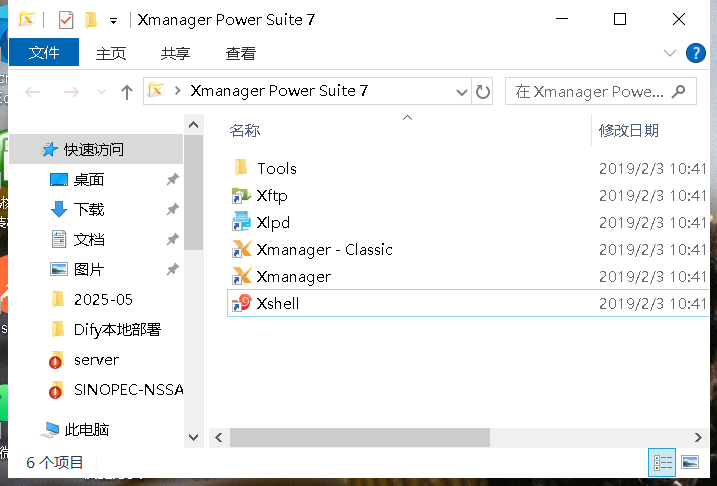Expand the ribbon using the chevron

[671, 53]
